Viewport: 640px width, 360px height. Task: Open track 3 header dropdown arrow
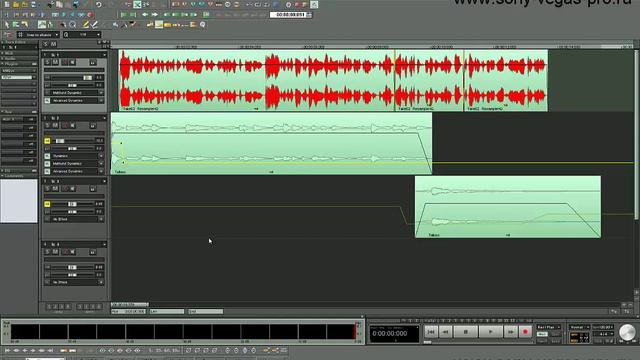[x=104, y=181]
